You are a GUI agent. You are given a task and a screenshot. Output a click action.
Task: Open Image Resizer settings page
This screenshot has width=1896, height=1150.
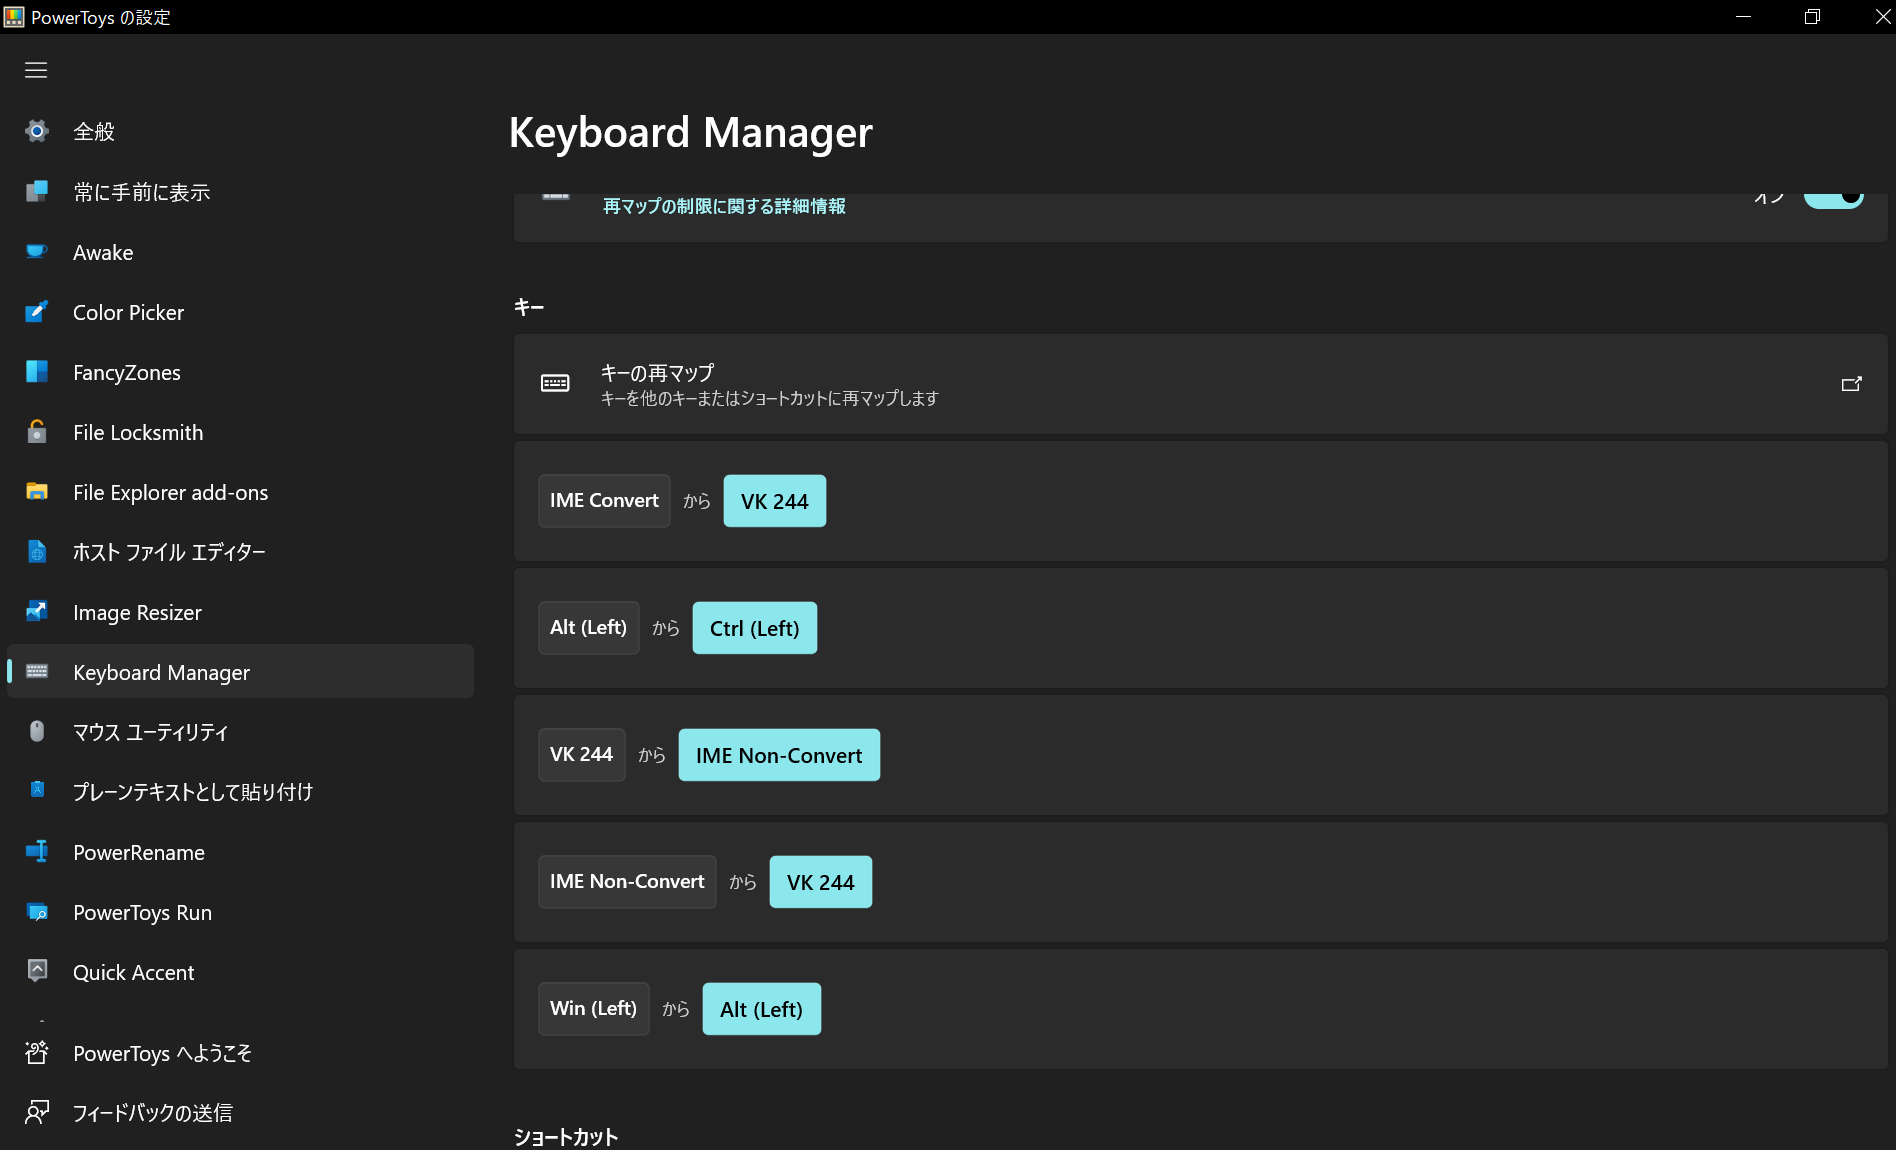point(240,612)
